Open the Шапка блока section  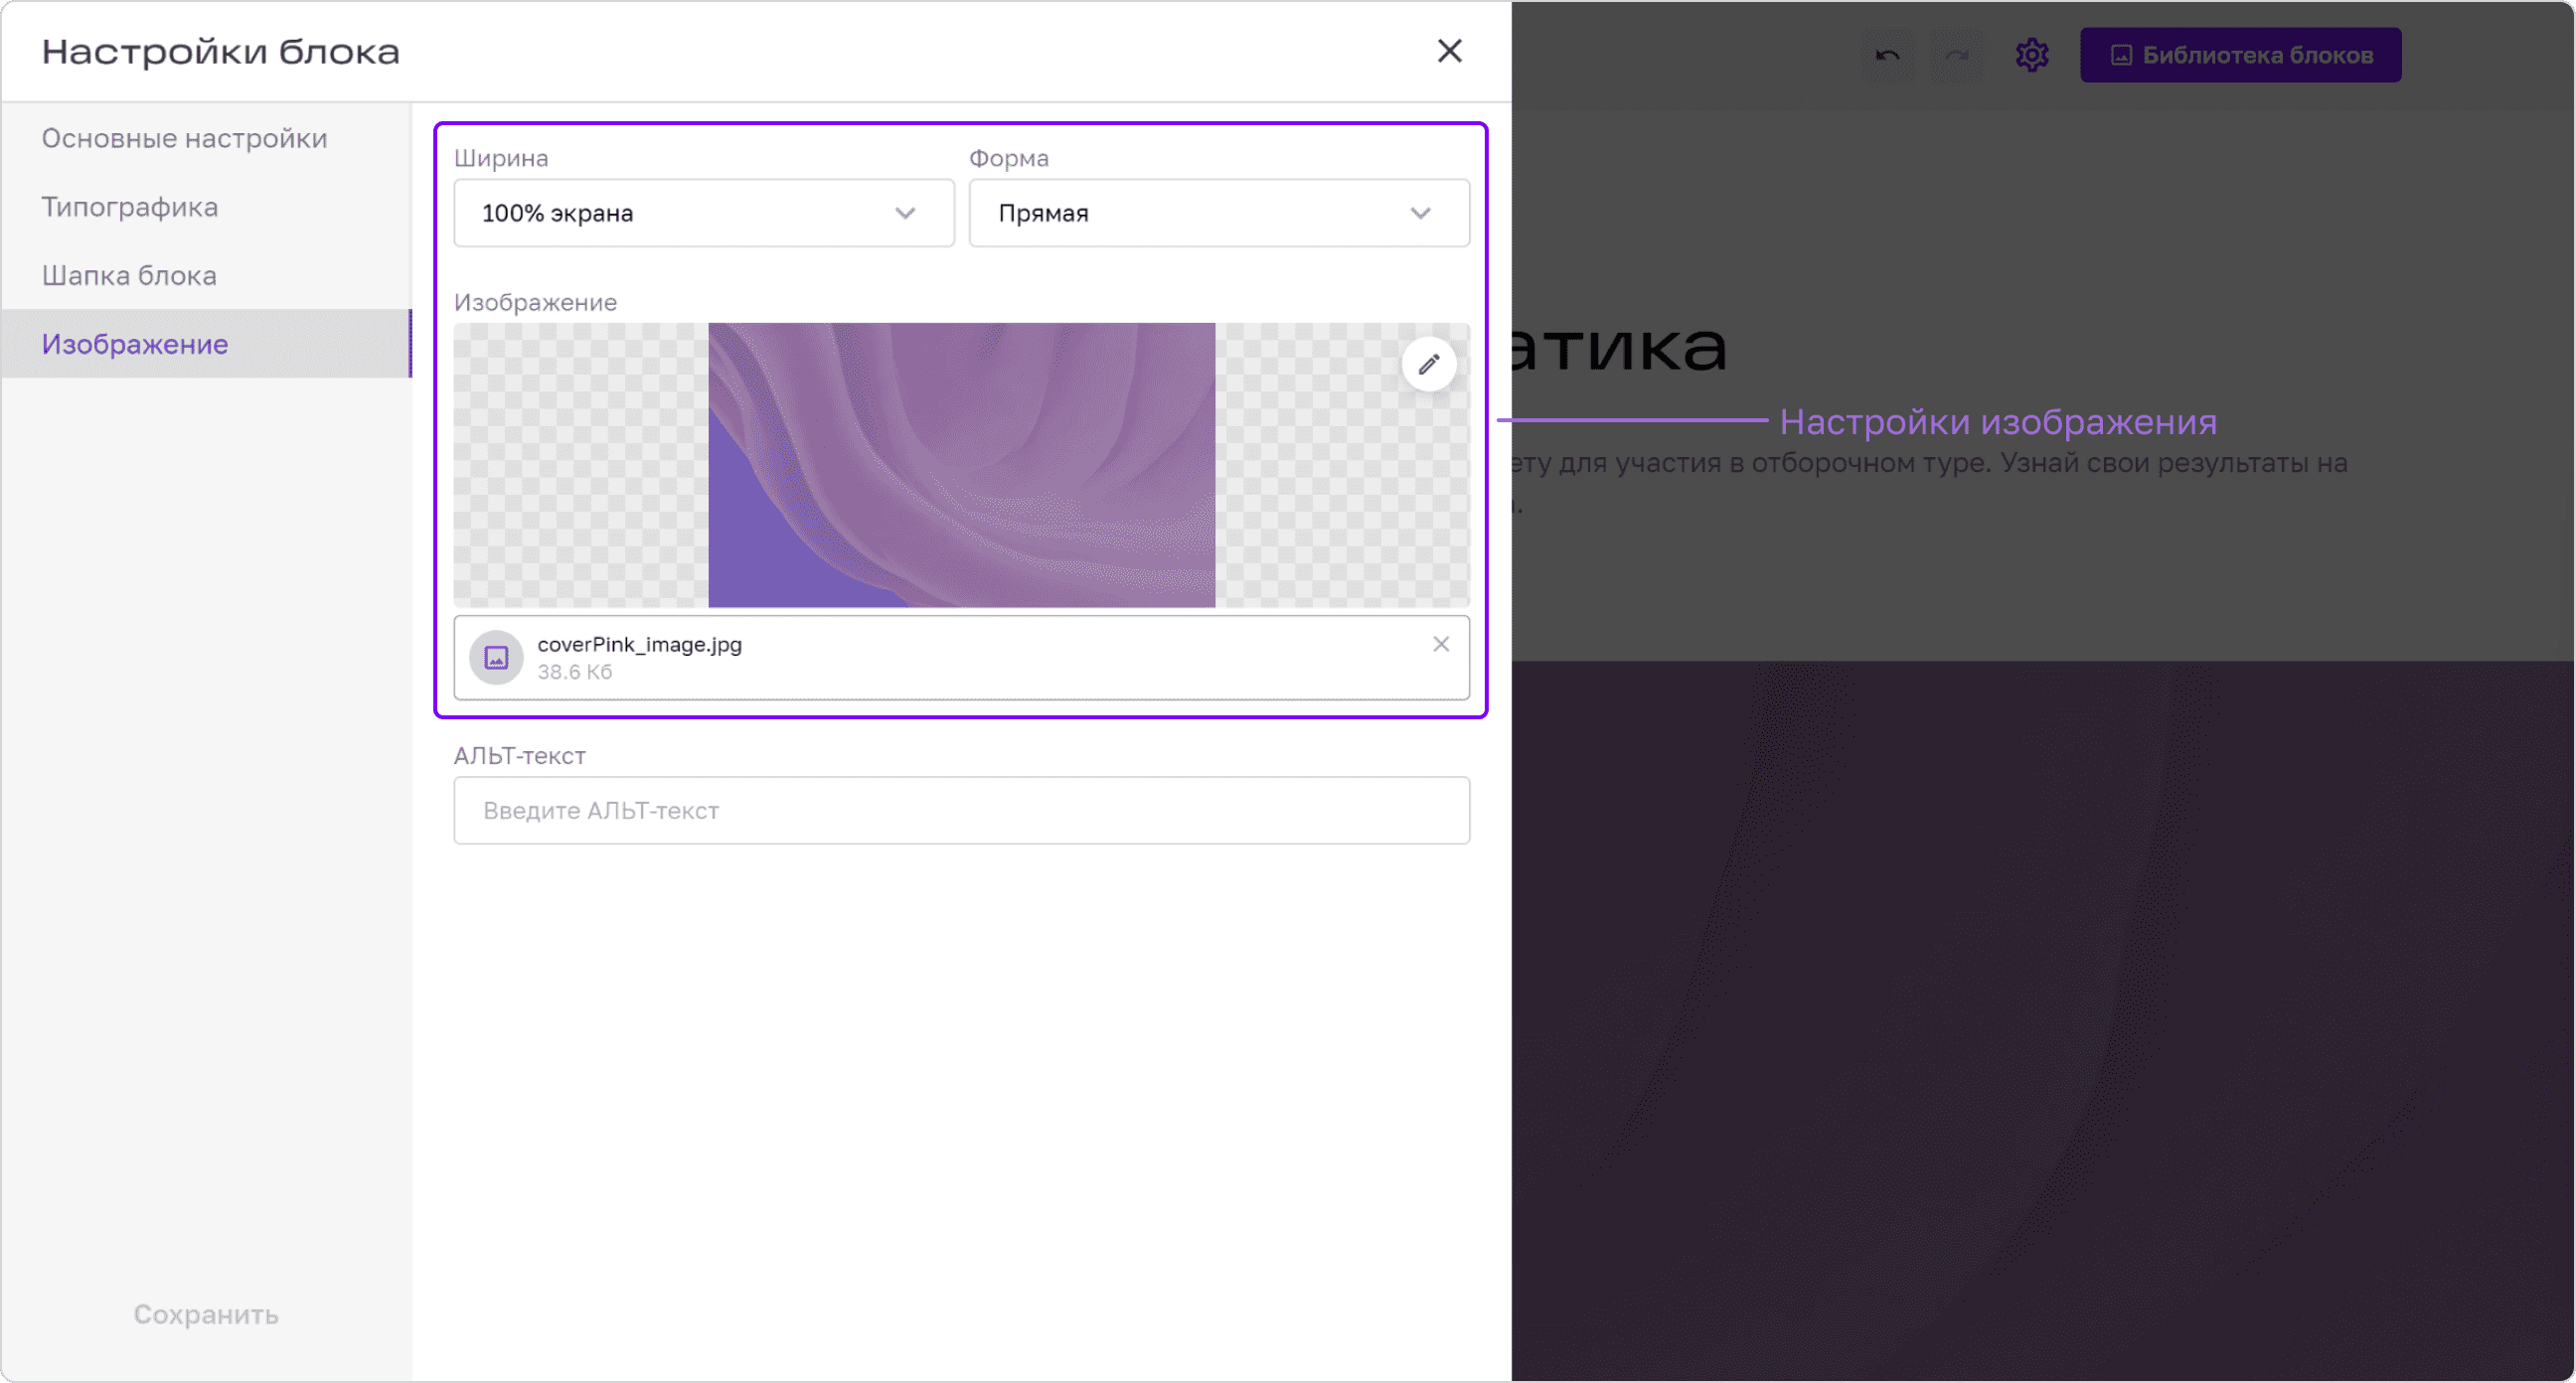206,275
